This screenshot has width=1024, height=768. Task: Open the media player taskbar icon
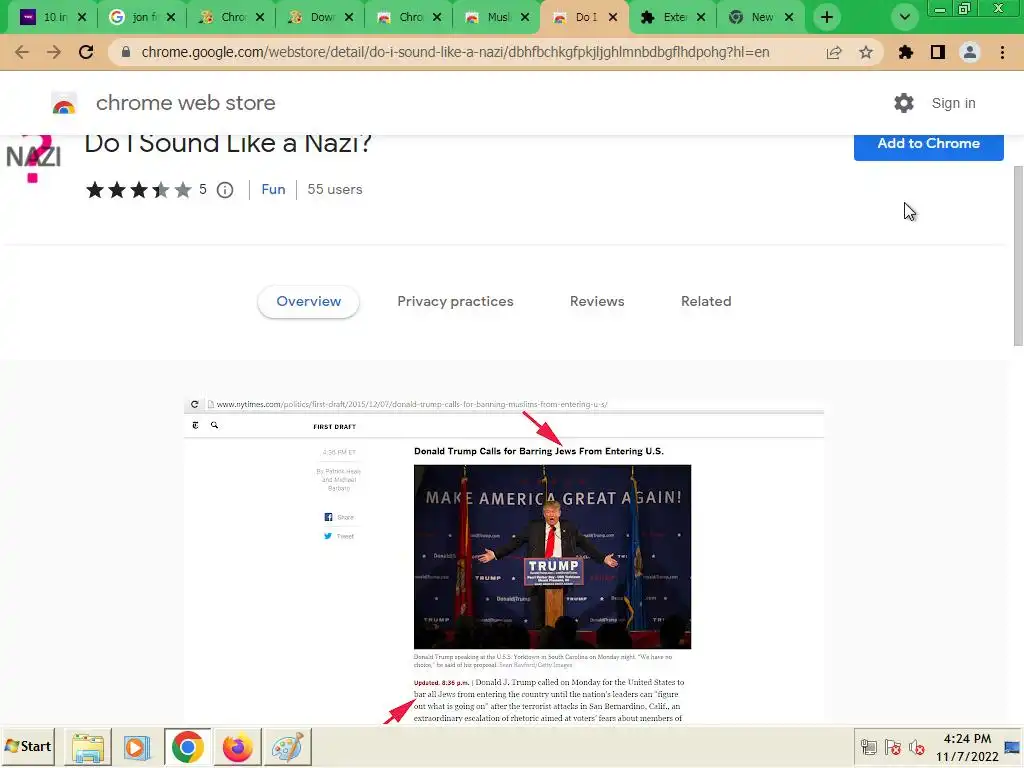[137, 747]
